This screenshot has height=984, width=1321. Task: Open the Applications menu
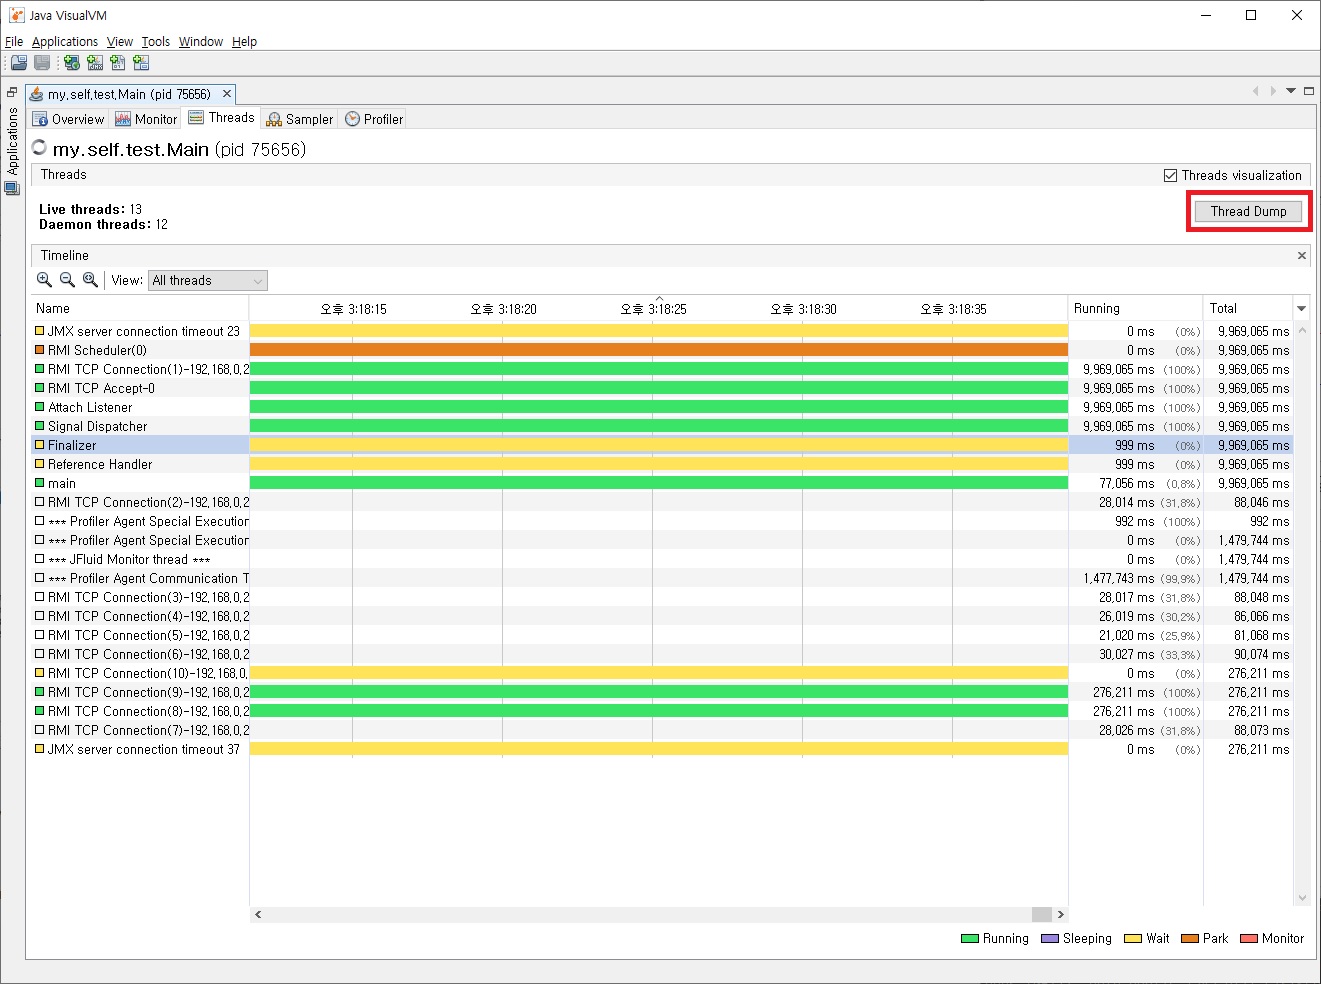pyautogui.click(x=65, y=42)
